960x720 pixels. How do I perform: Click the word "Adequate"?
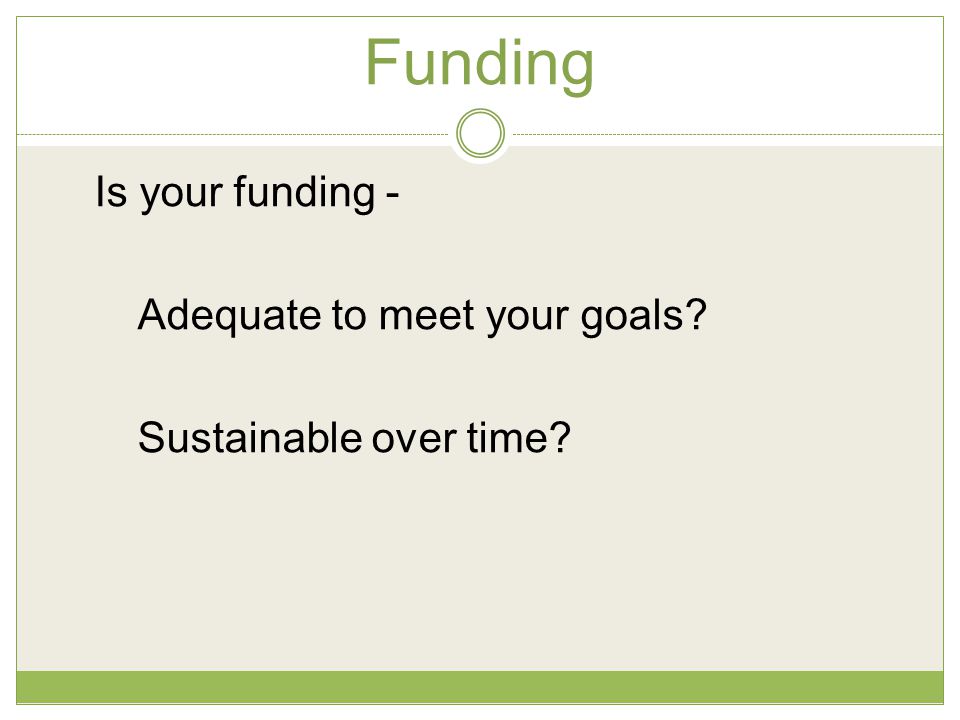[x=230, y=316]
